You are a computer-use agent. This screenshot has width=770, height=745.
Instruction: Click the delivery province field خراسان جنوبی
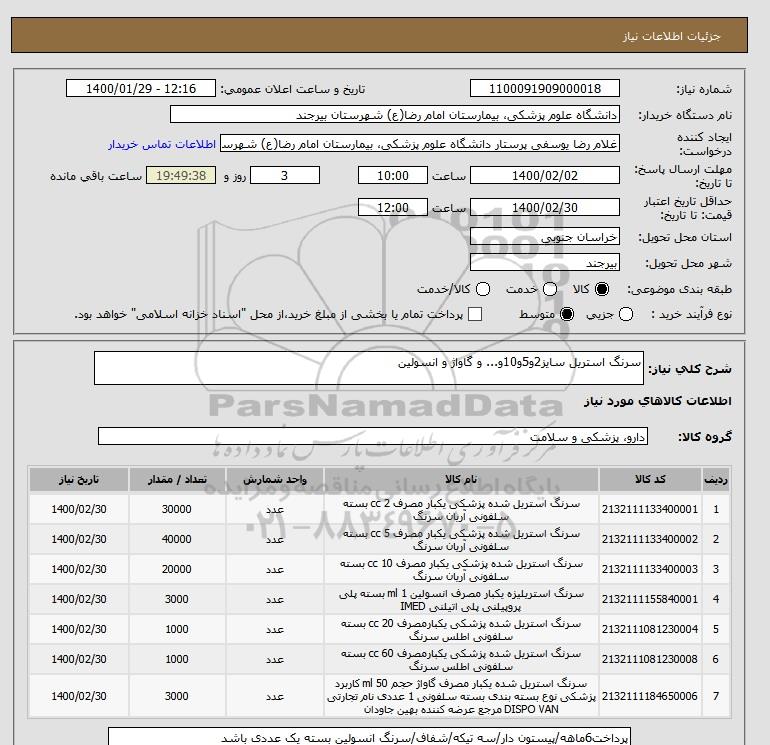click(x=545, y=237)
